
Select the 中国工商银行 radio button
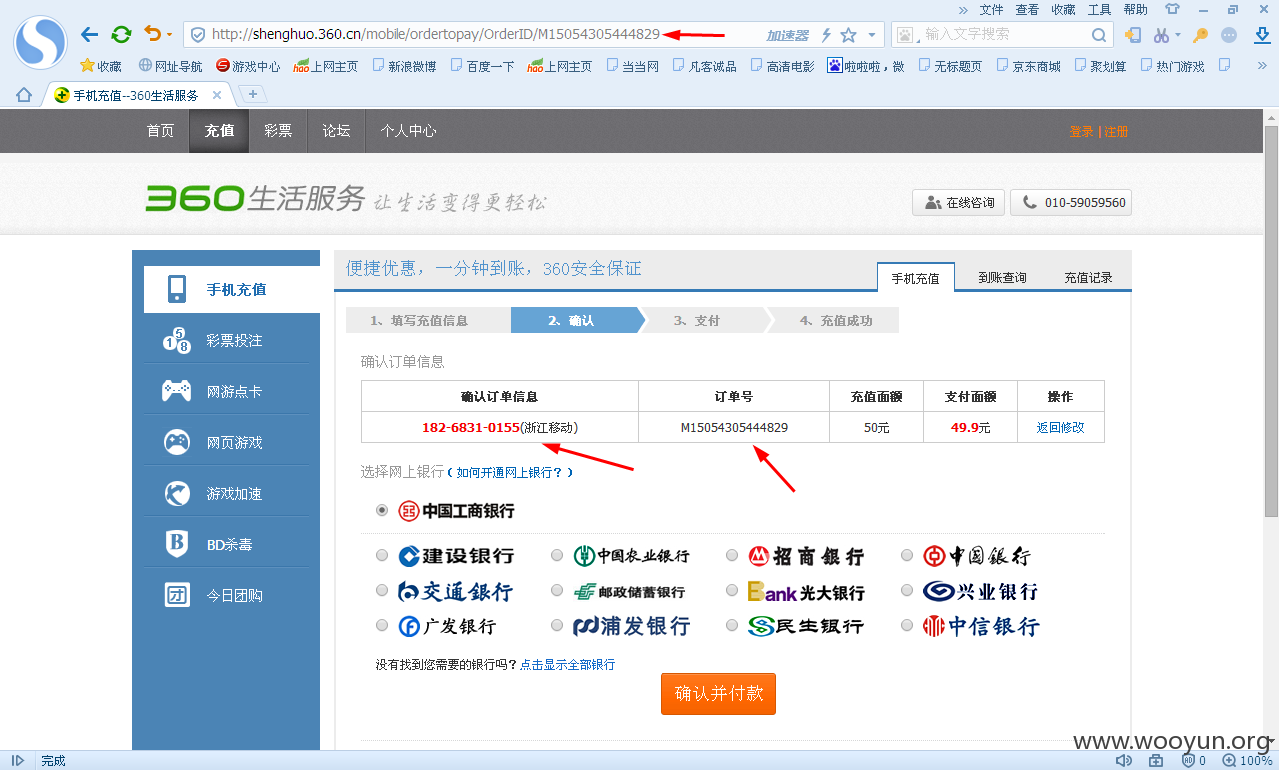pyautogui.click(x=382, y=510)
